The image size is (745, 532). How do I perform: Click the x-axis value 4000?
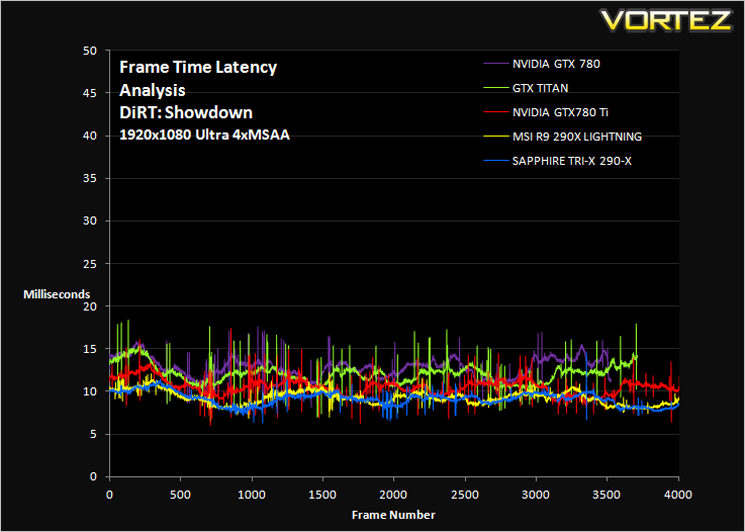tap(678, 495)
